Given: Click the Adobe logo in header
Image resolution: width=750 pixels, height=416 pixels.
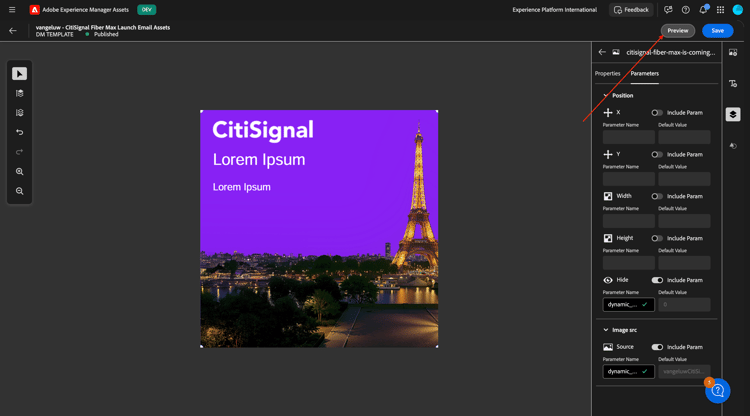Looking at the screenshot, I should pyautogui.click(x=34, y=10).
